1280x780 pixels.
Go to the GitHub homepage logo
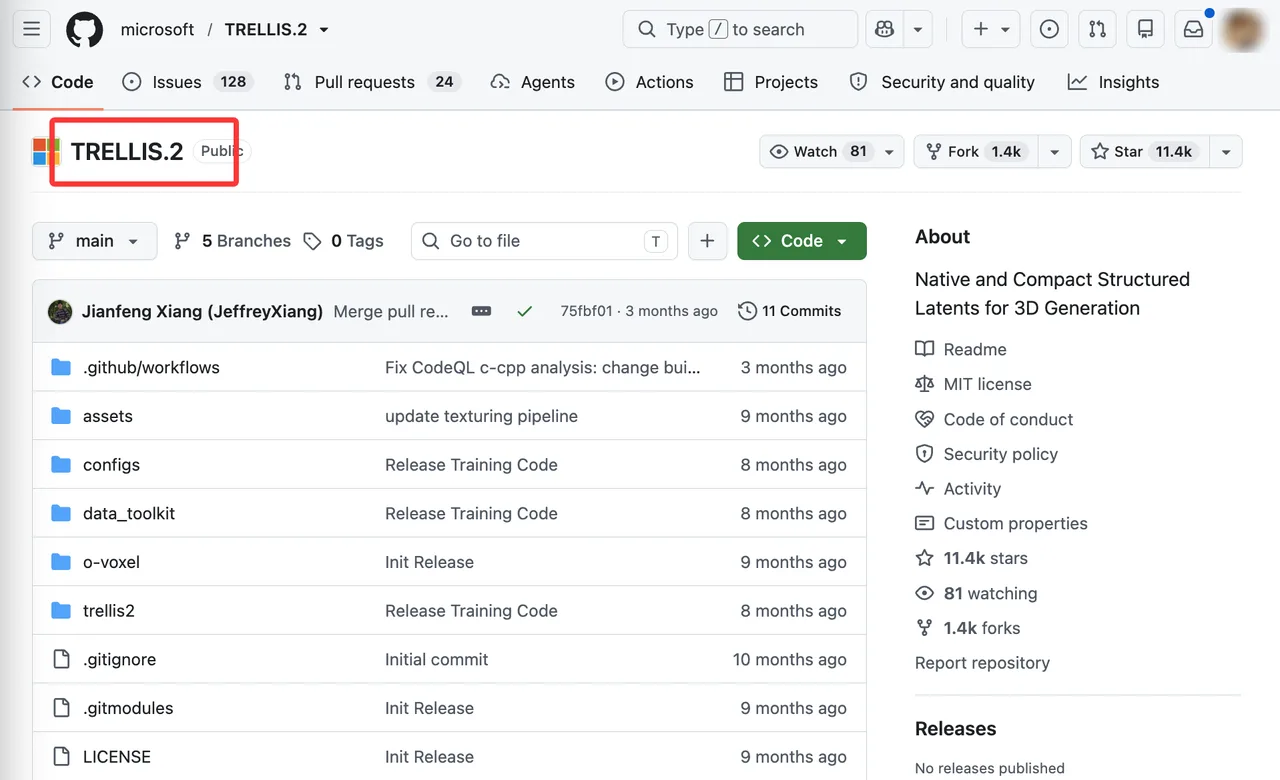(85, 29)
